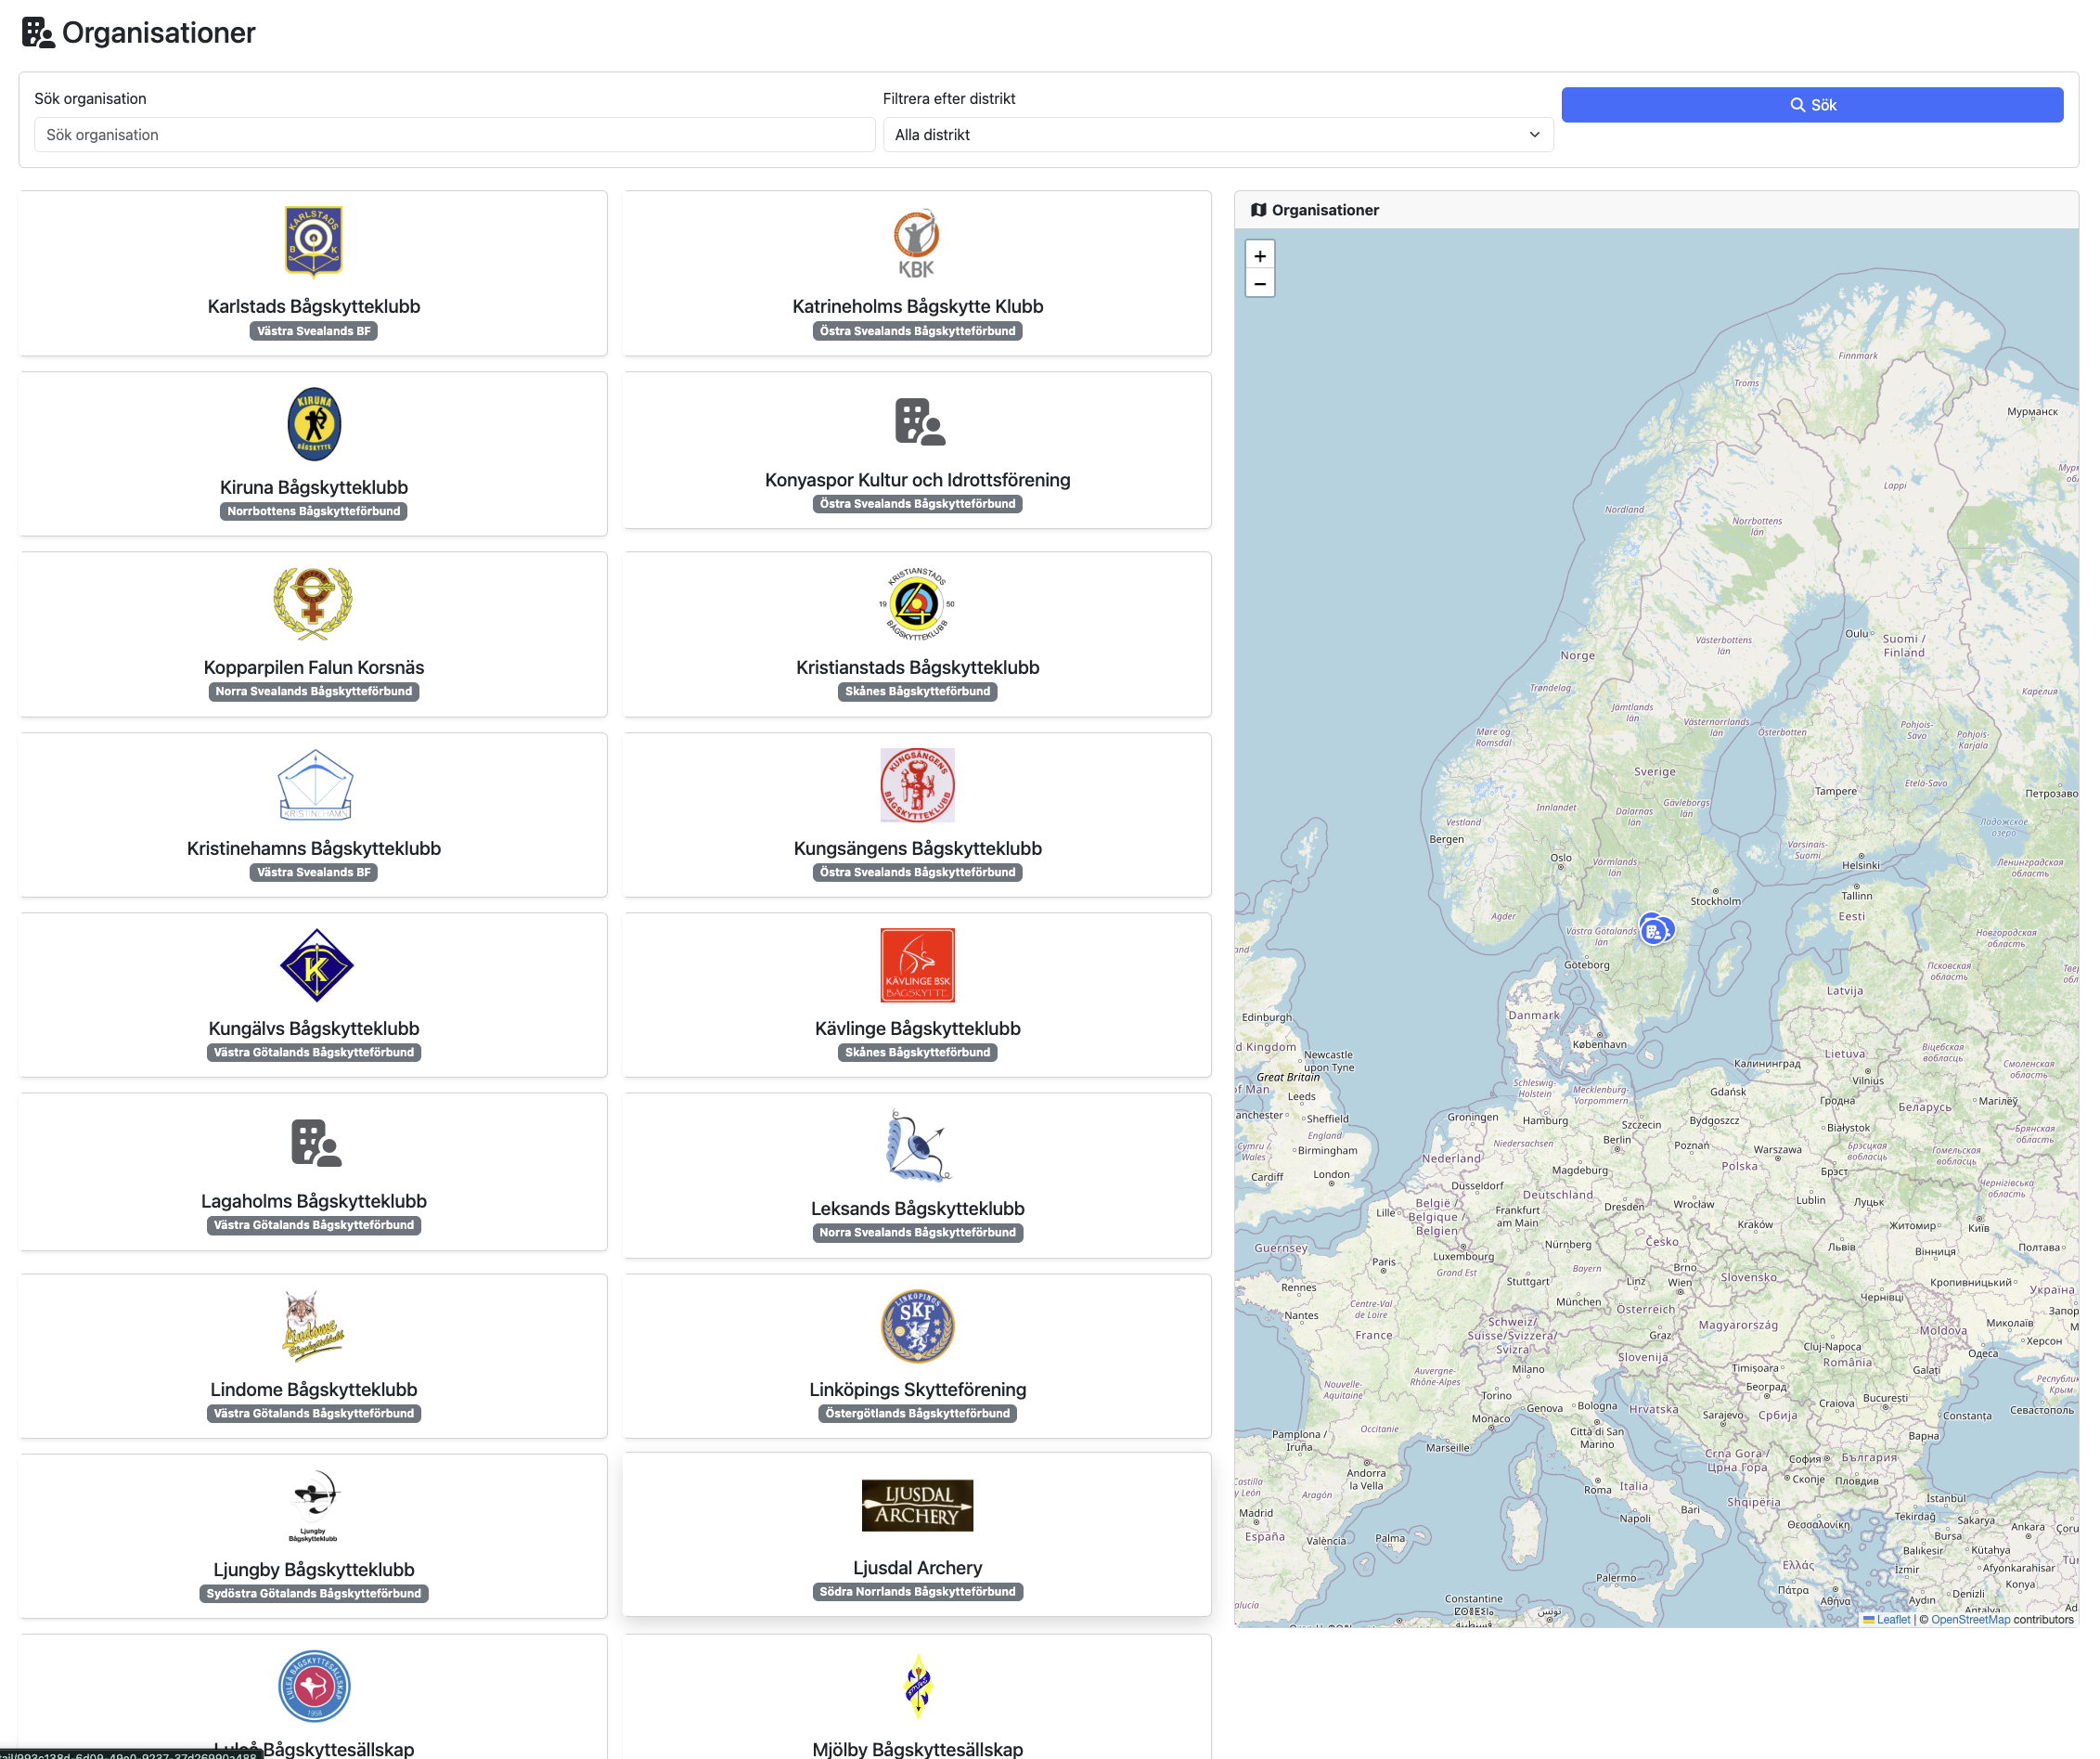Viewport: 2100px width, 1759px height.
Task: Open the Leaflet attribution link
Action: (1892, 1619)
